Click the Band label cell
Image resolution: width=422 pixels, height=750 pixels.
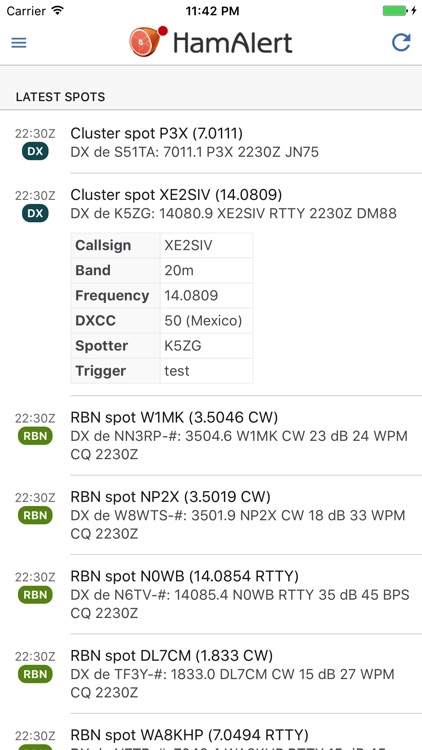click(115, 270)
